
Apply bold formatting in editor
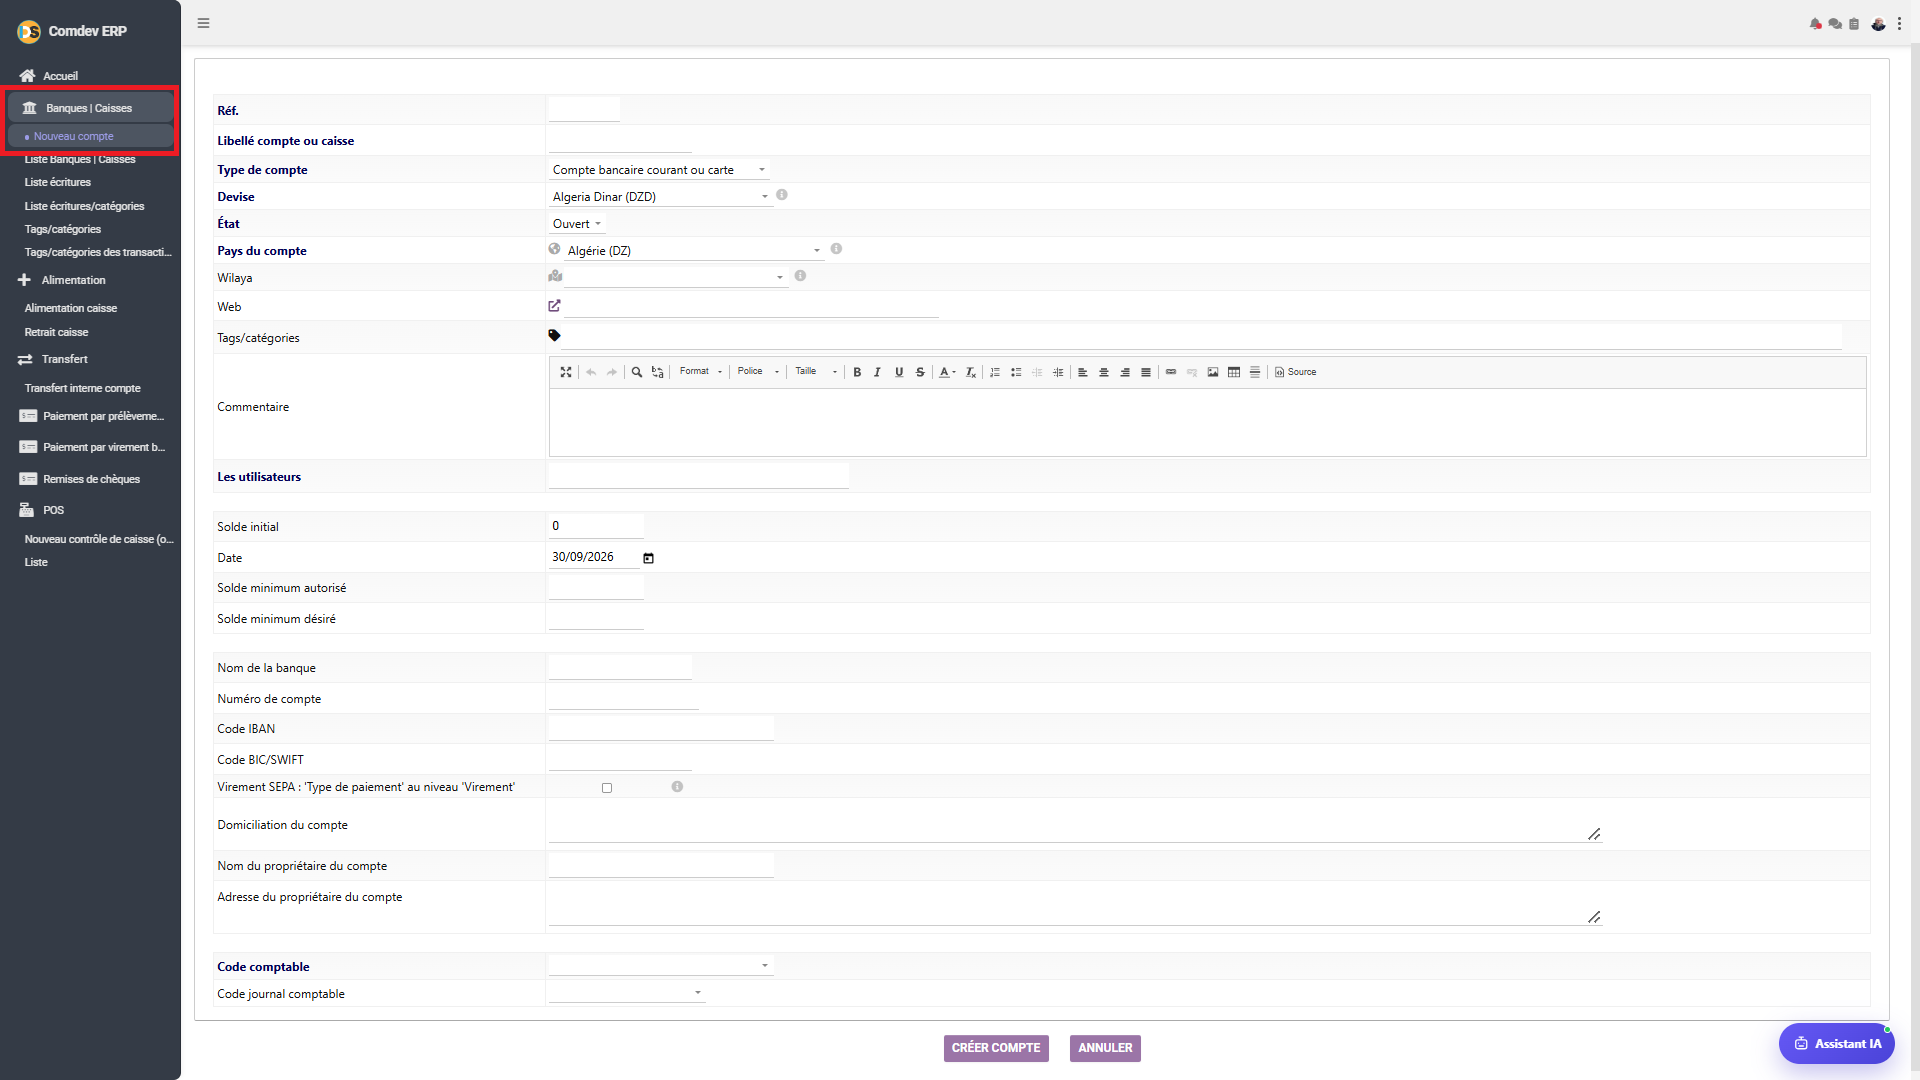click(x=857, y=372)
